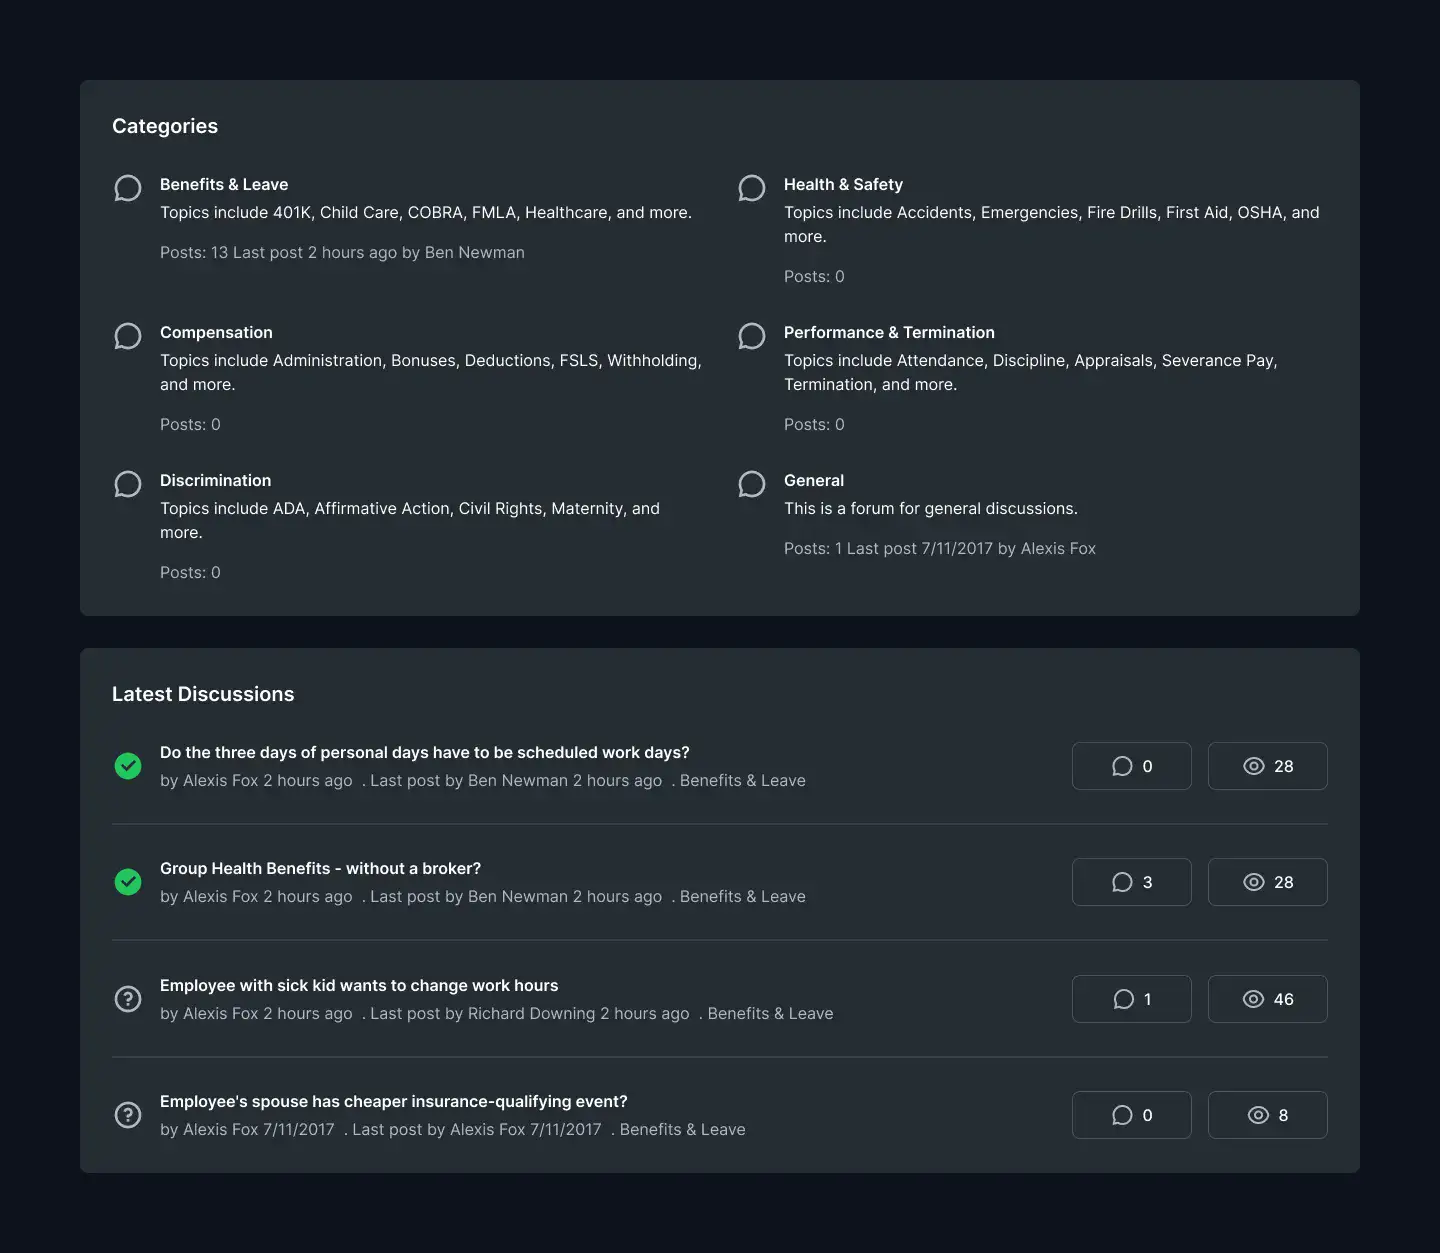The image size is (1440, 1253).
Task: Click the General forum bubble icon
Action: coord(752,484)
